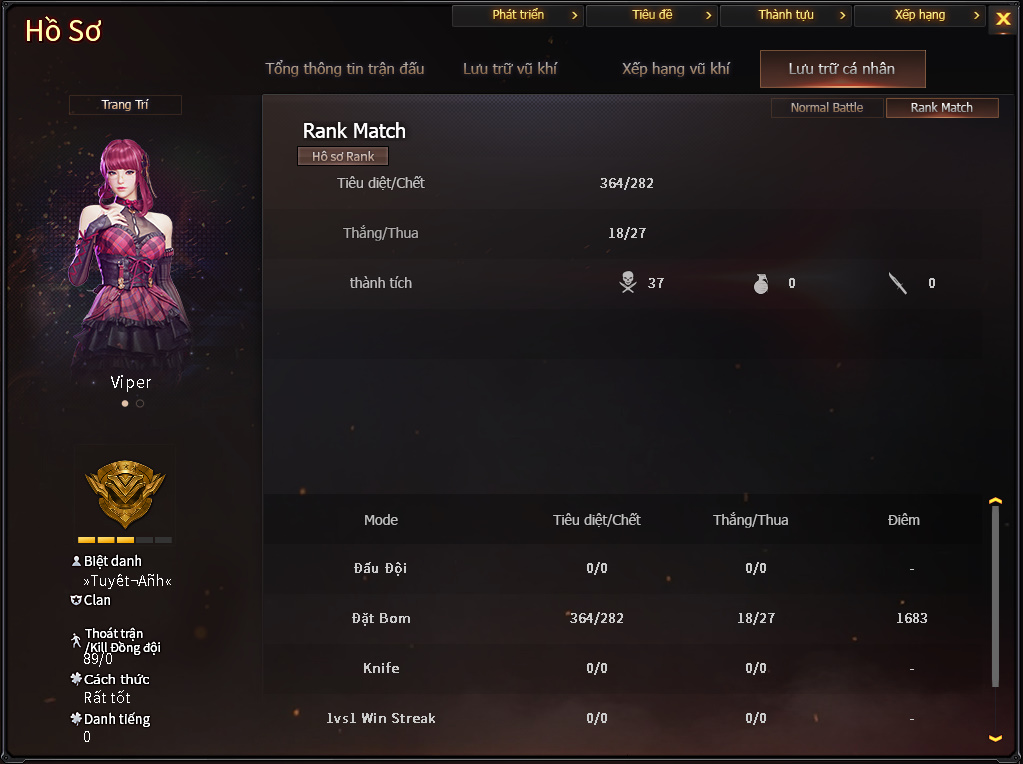
Task: Select the first character page dot
Action: tap(125, 403)
